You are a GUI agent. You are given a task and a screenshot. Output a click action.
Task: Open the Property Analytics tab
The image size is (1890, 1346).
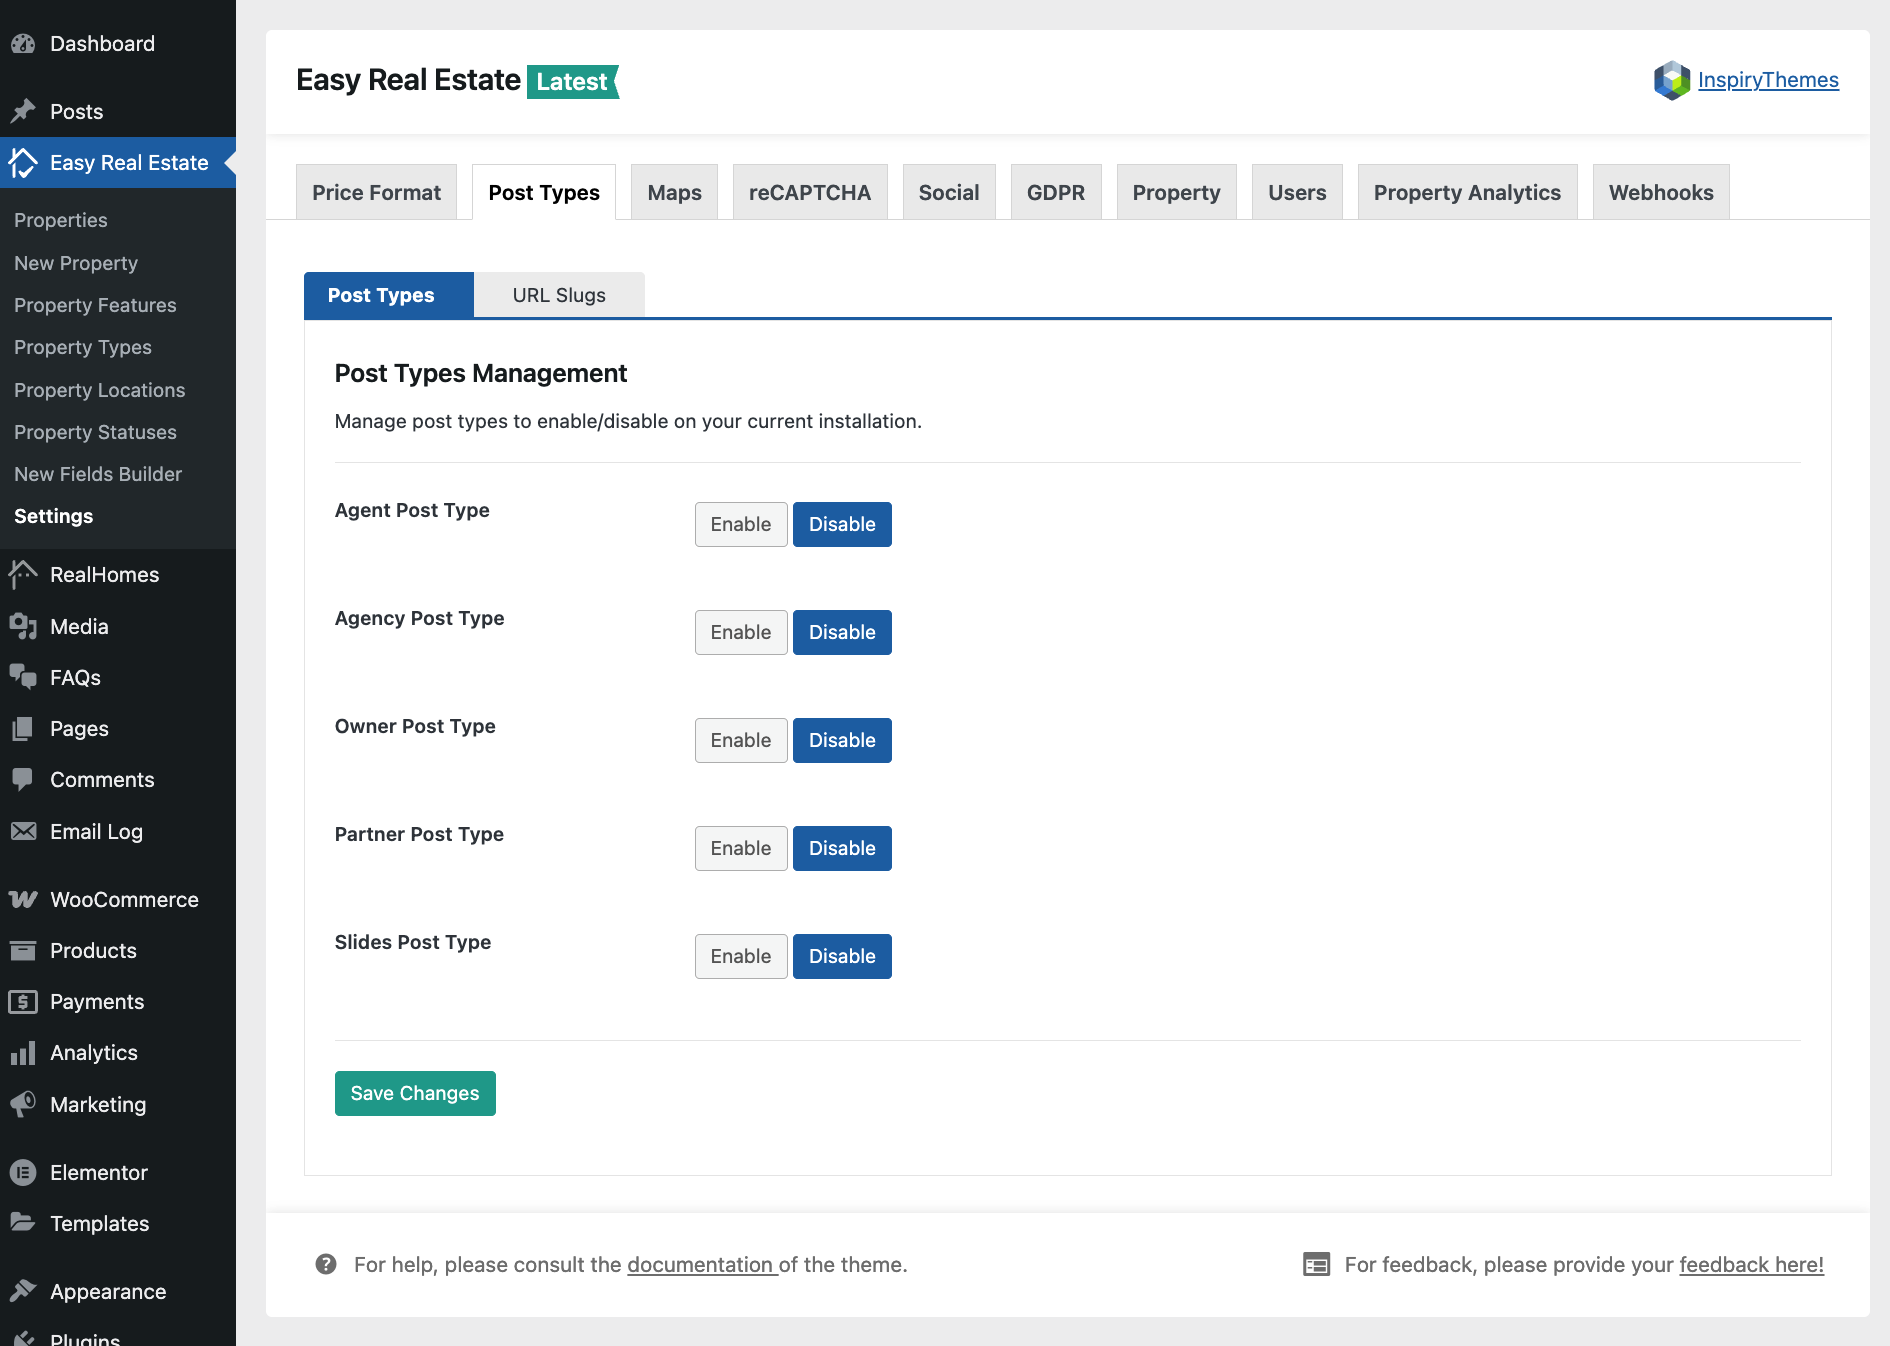pos(1467,192)
